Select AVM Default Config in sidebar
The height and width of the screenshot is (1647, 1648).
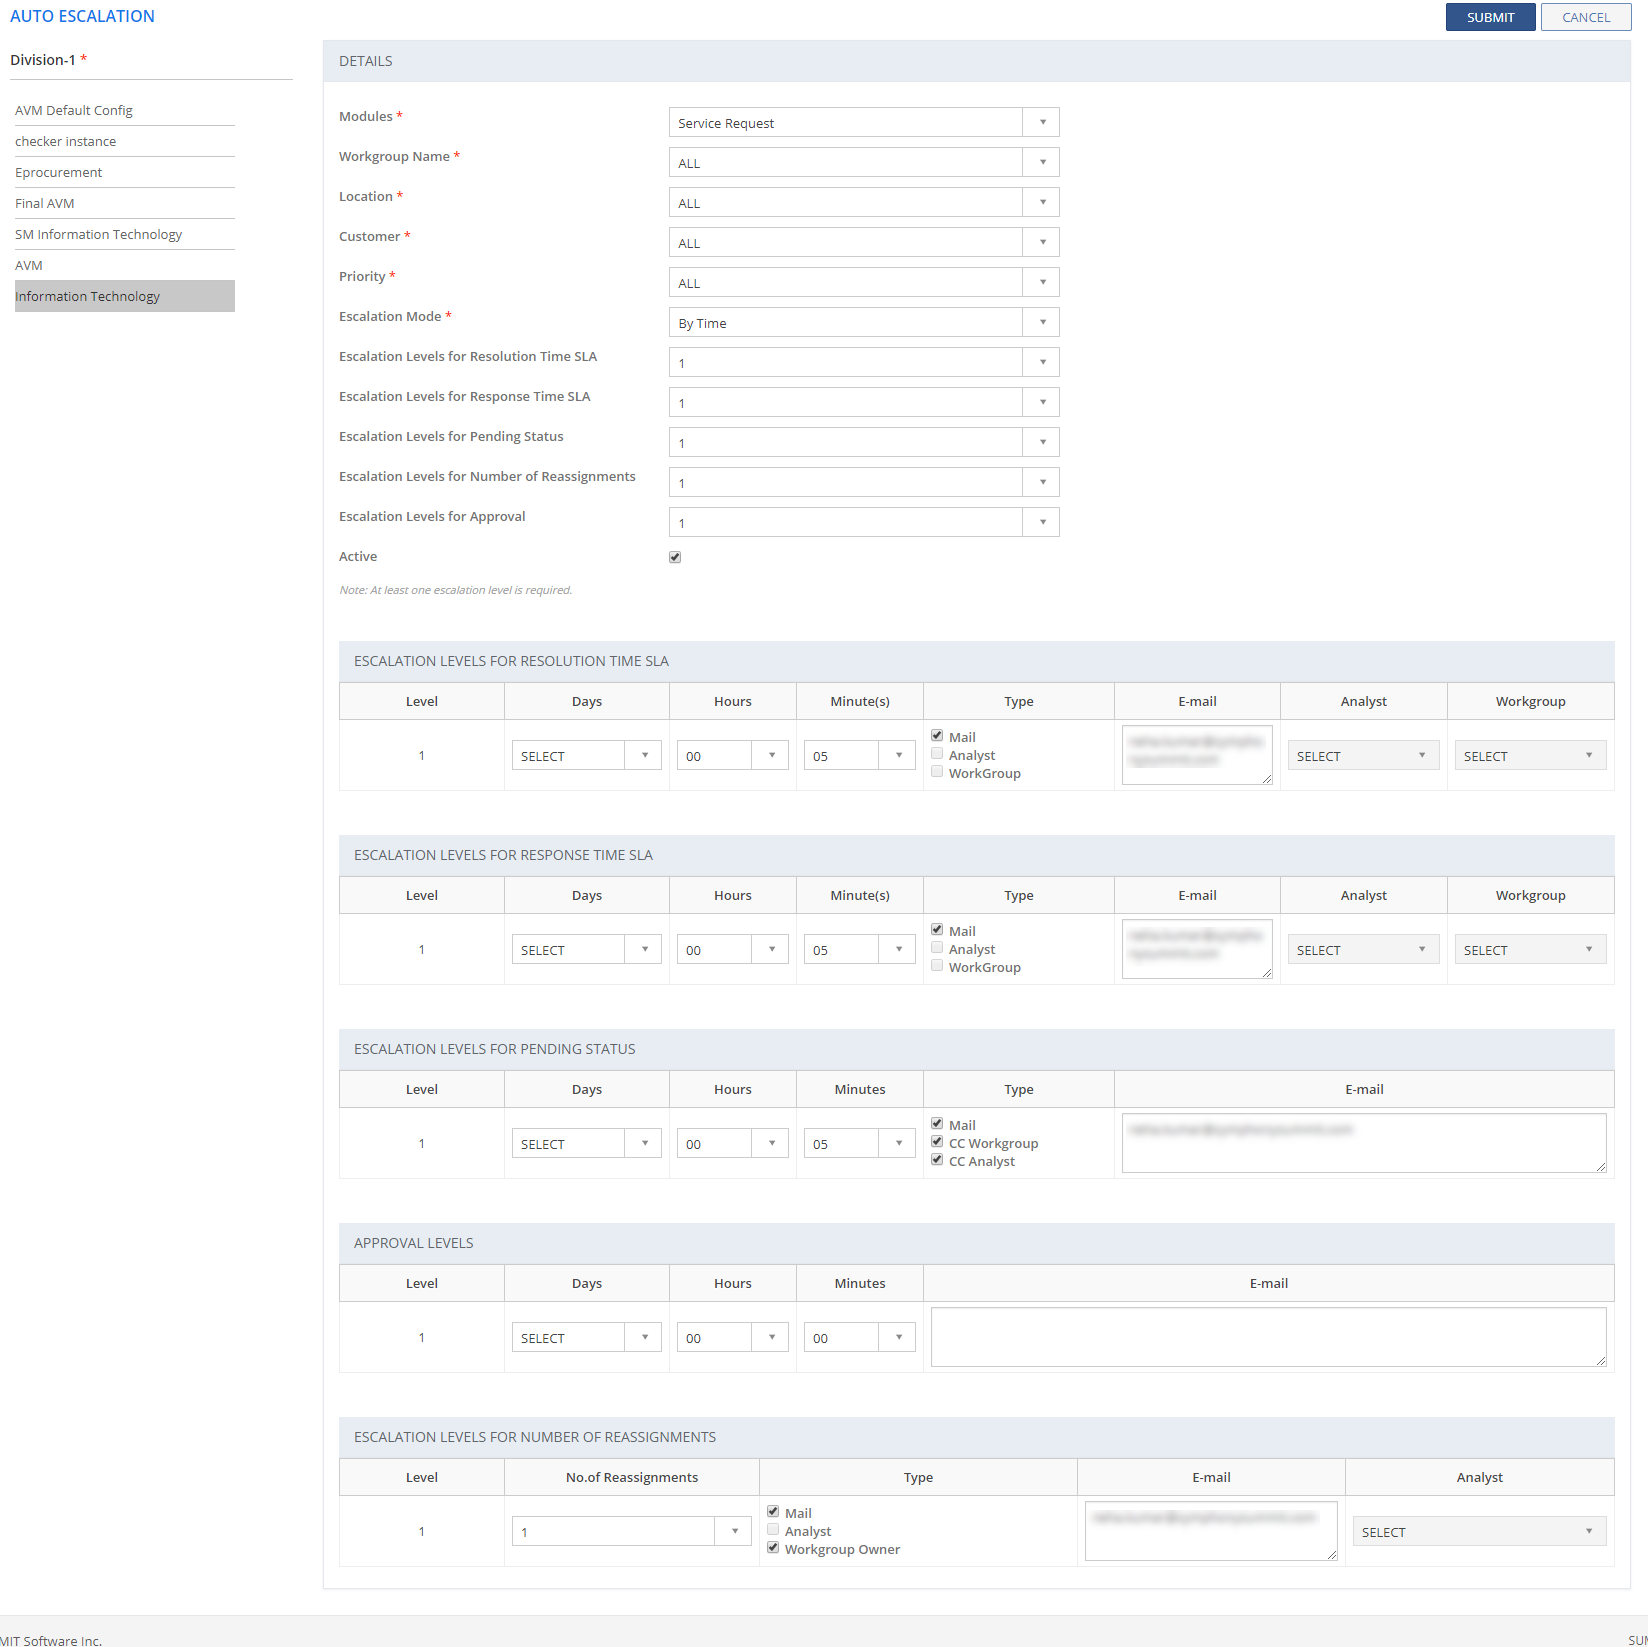pyautogui.click(x=74, y=110)
